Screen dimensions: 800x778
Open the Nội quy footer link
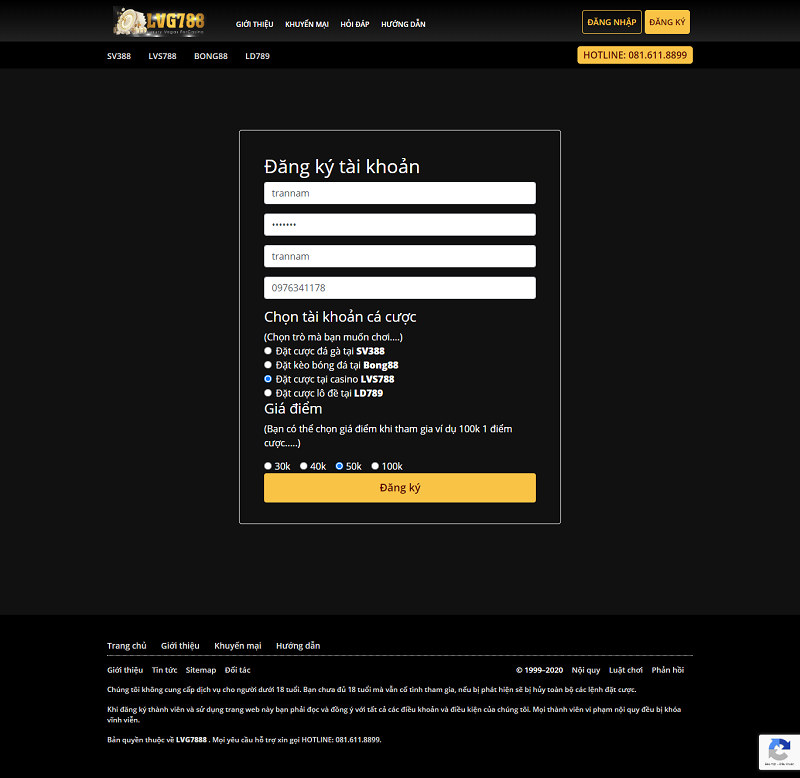click(586, 670)
